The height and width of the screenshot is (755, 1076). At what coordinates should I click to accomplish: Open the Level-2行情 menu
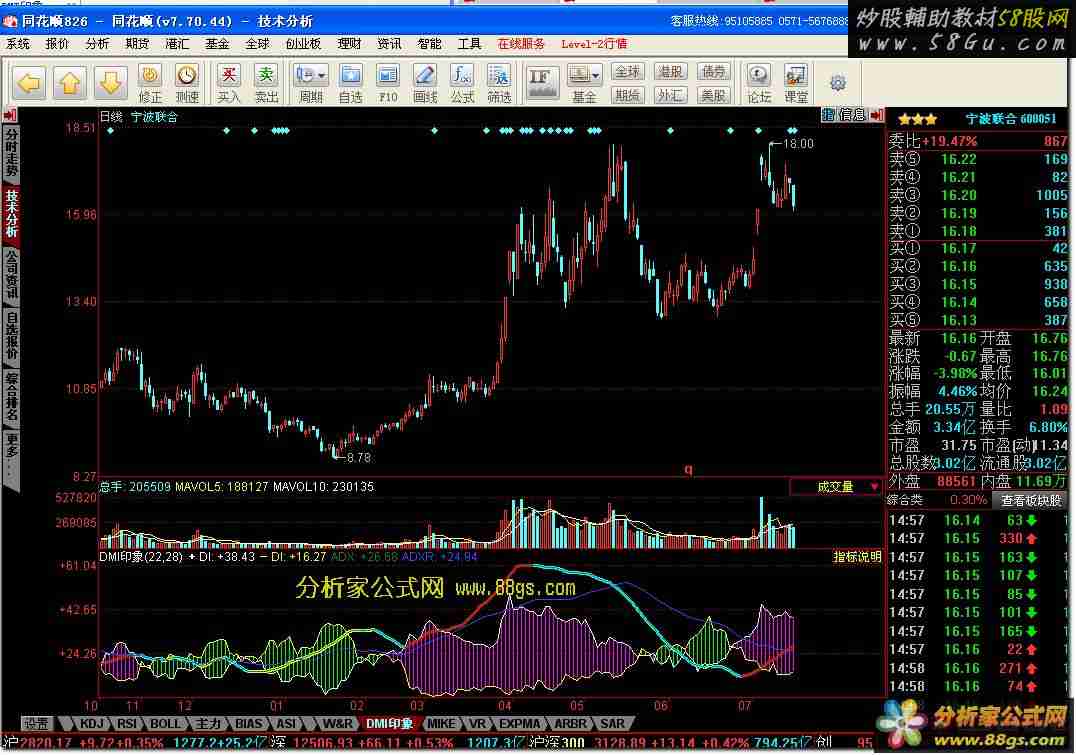click(594, 44)
